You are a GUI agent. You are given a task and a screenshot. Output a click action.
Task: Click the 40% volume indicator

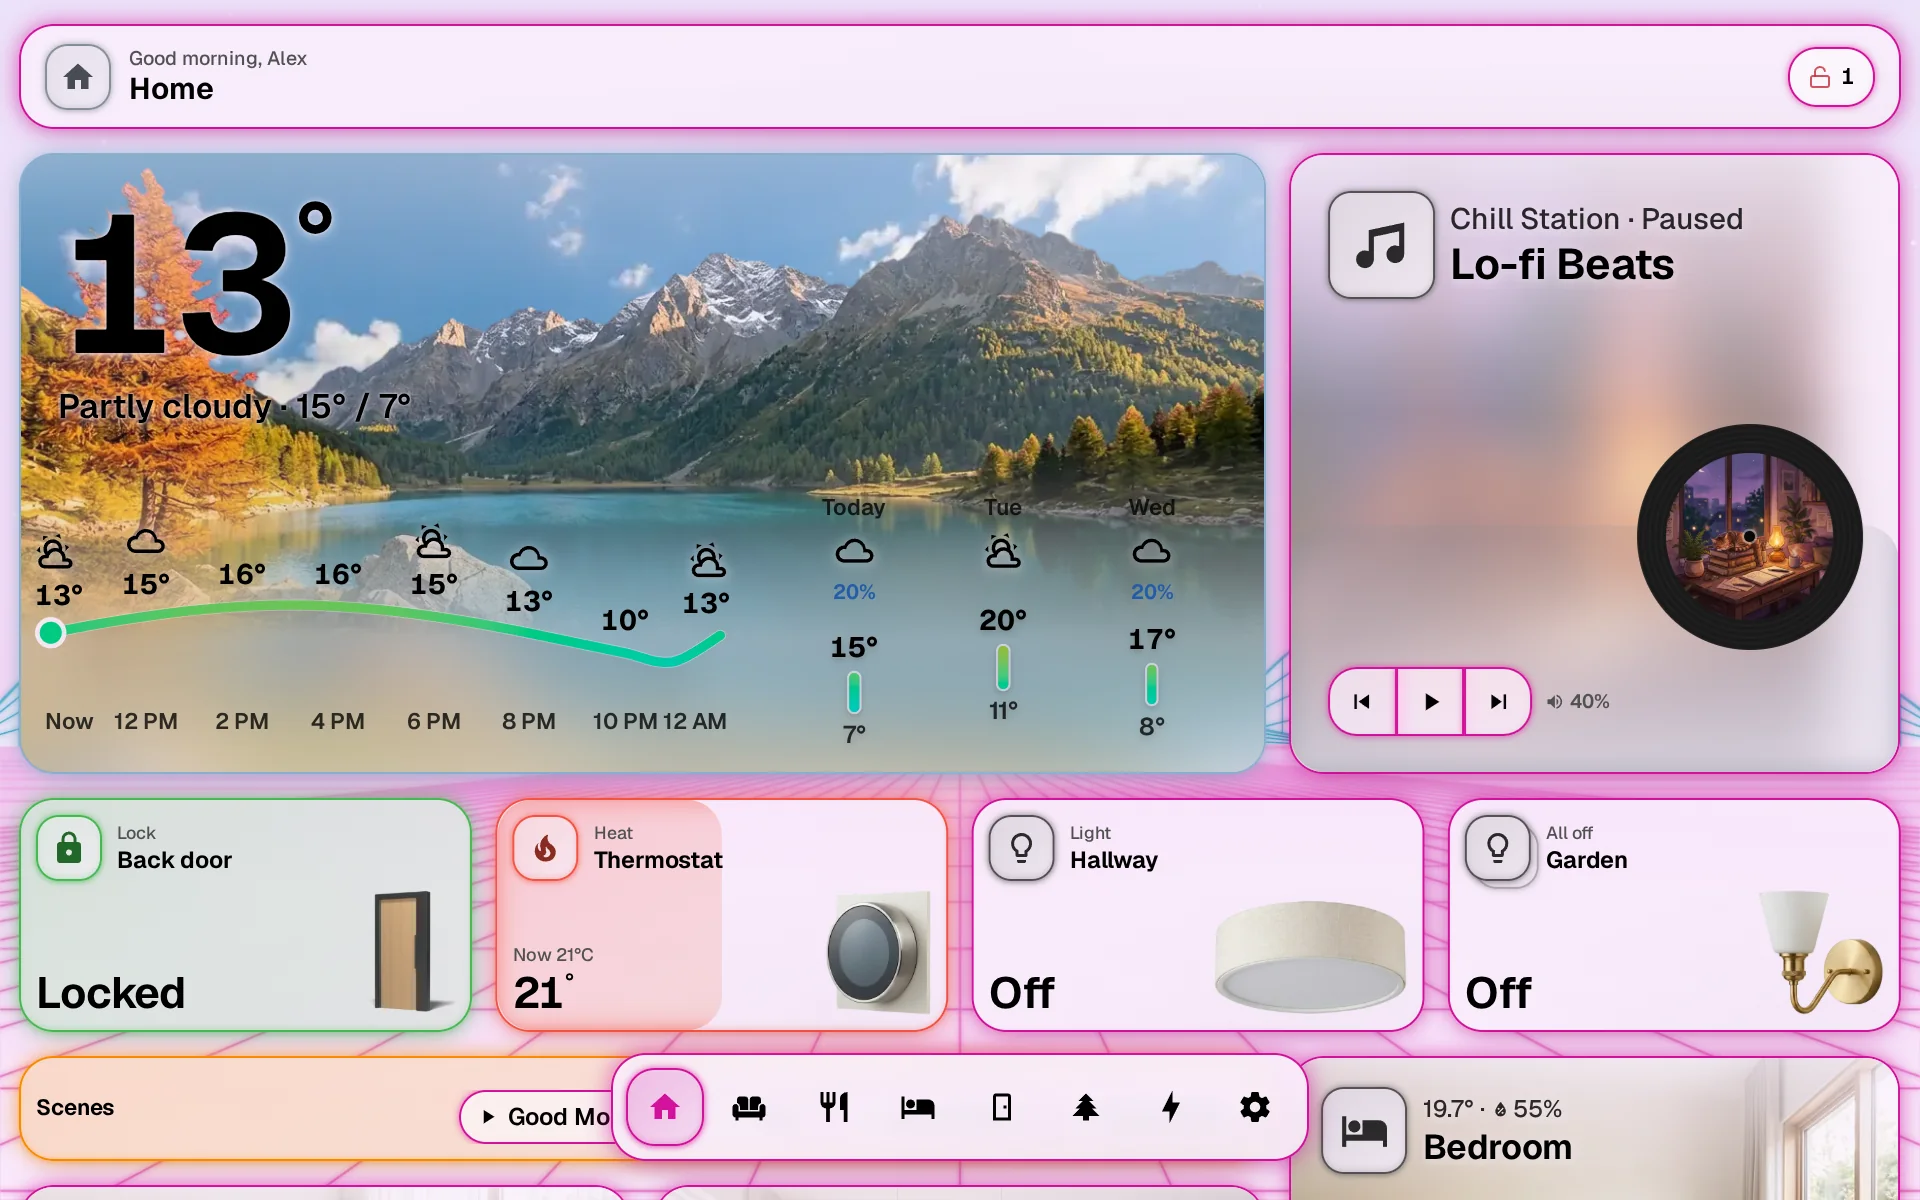click(x=1578, y=702)
